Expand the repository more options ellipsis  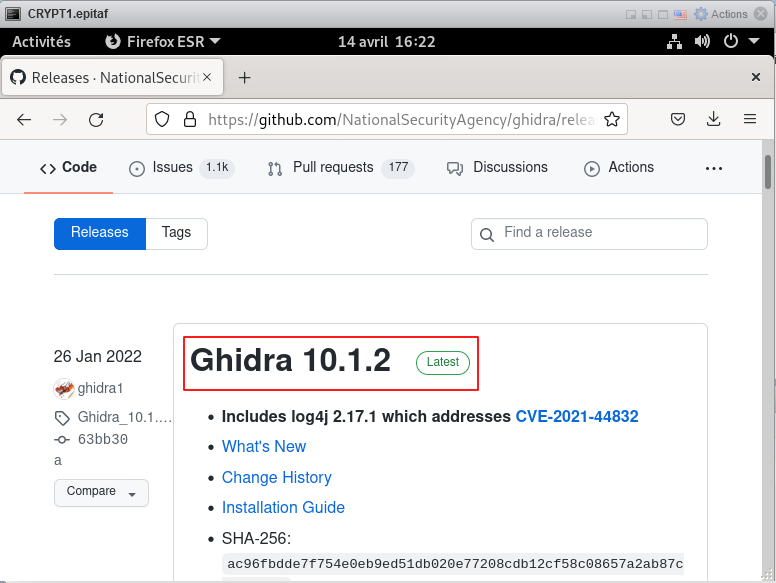click(714, 169)
